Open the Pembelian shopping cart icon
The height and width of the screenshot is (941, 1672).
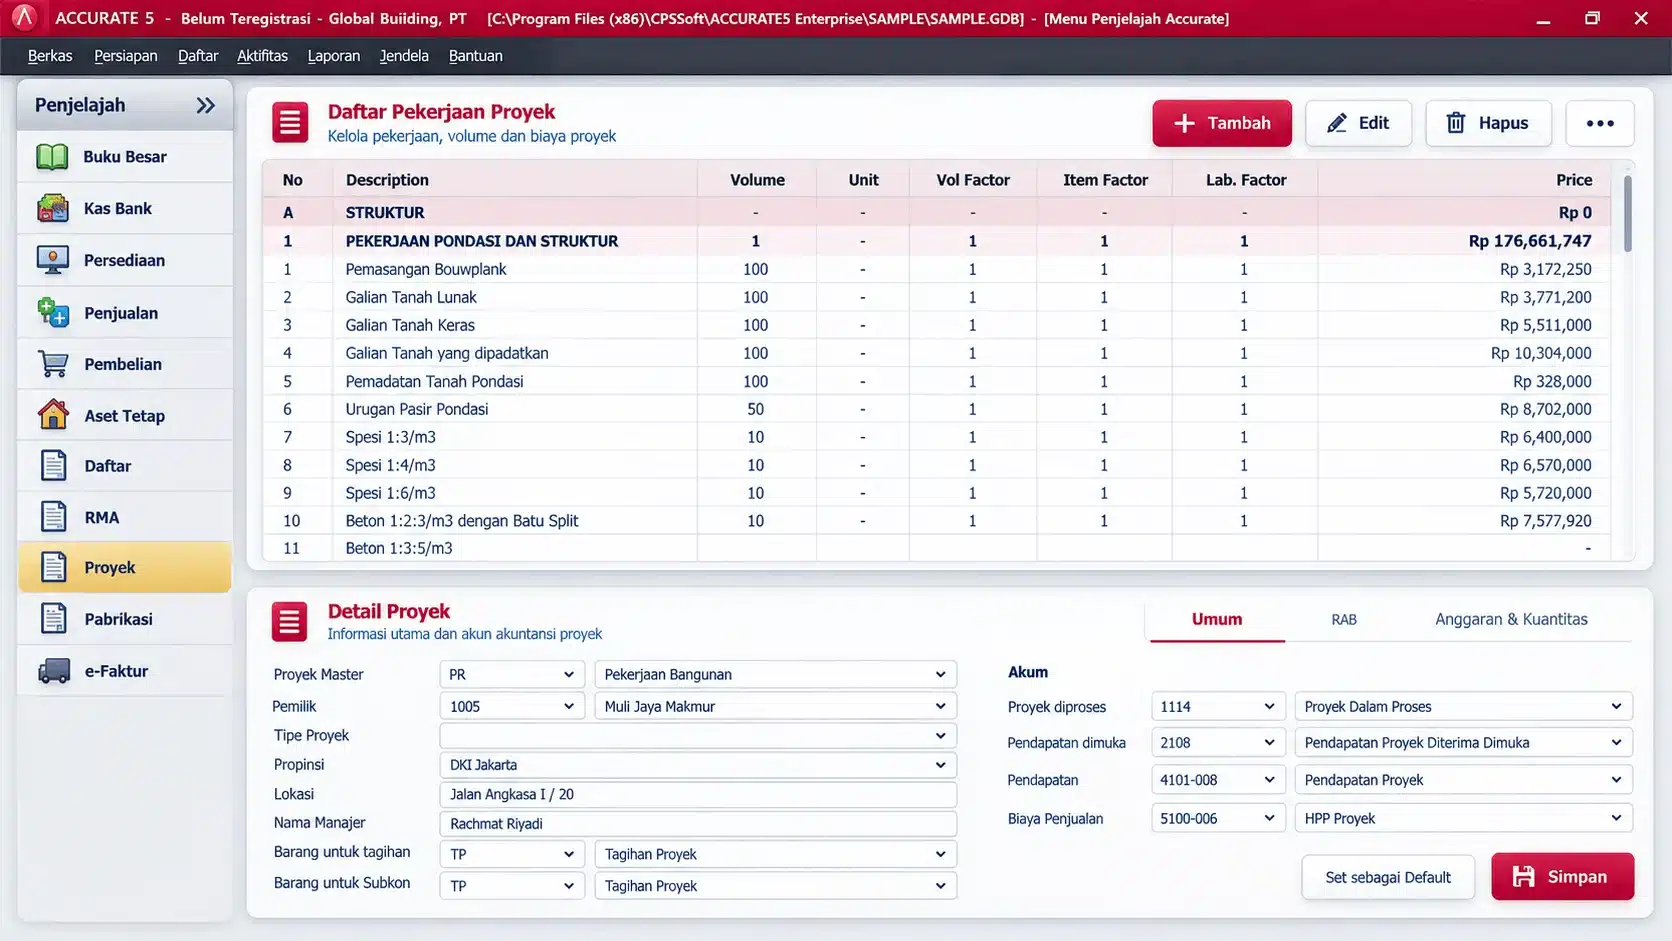(52, 364)
